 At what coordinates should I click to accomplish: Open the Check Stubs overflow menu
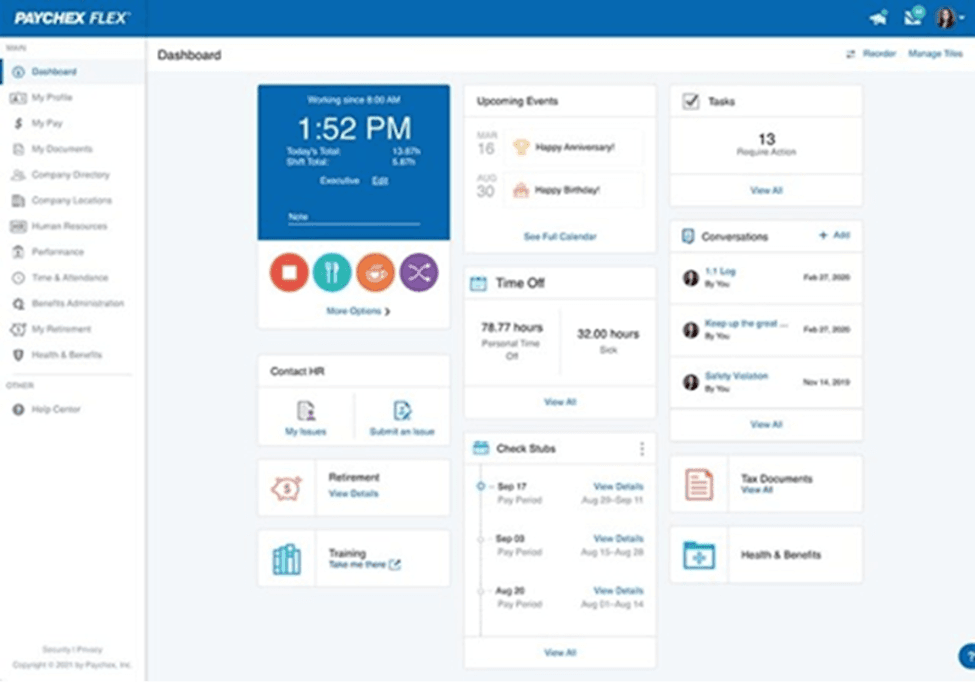tap(641, 448)
